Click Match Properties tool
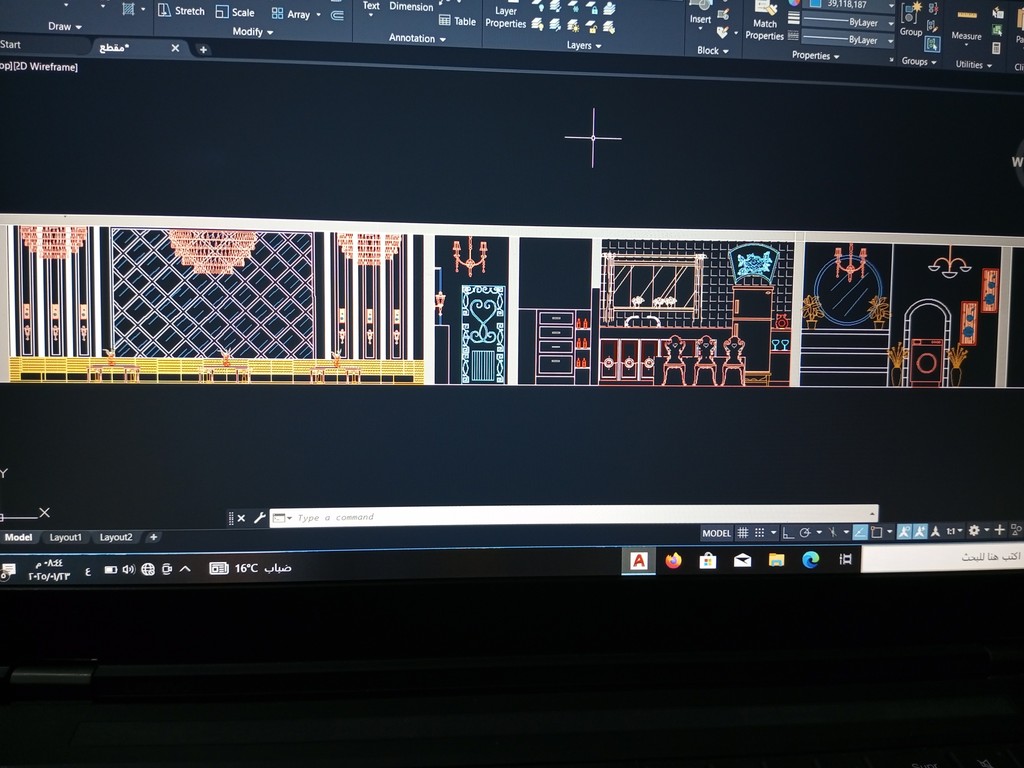1024x768 pixels. click(764, 22)
